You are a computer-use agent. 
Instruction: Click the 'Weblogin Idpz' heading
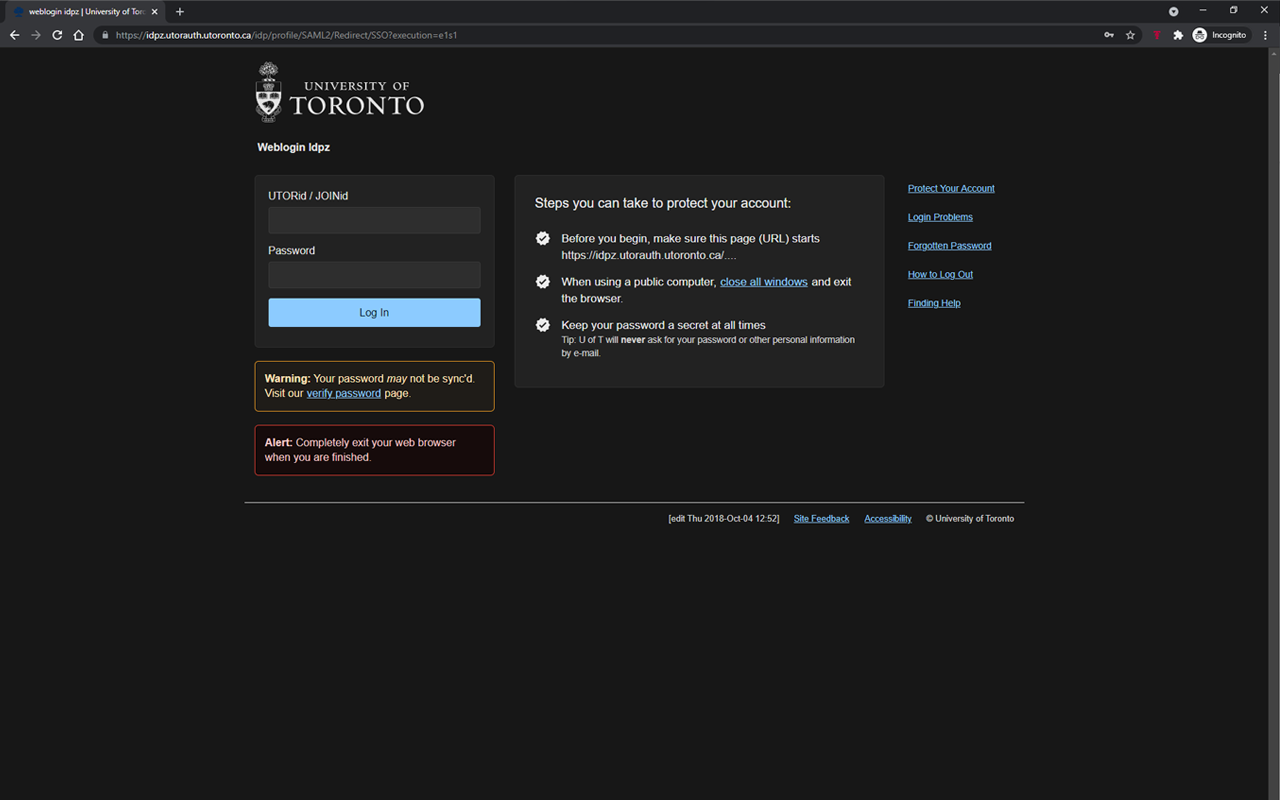[x=293, y=147]
